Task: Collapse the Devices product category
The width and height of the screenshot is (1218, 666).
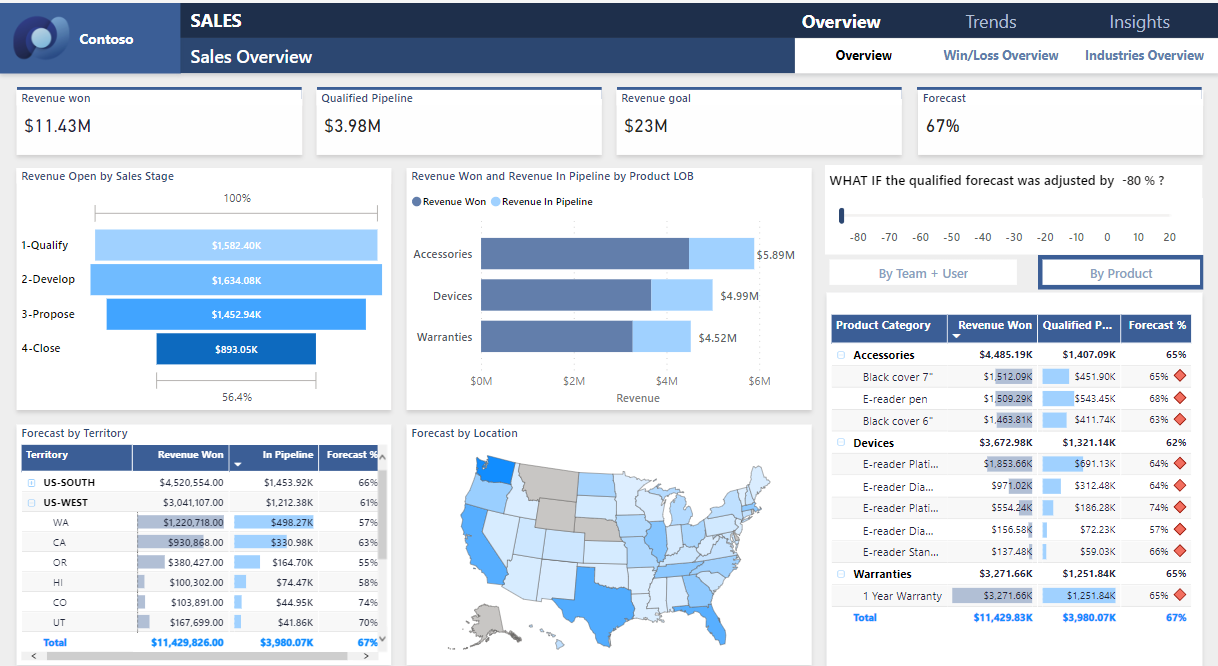Action: click(840, 443)
